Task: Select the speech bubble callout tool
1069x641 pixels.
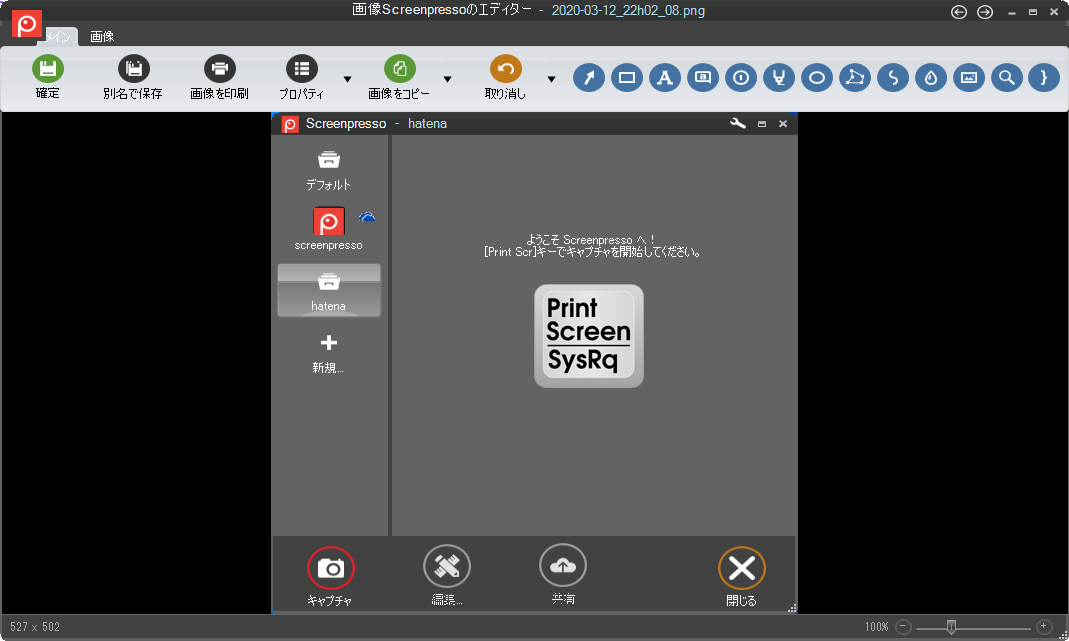Action: coord(703,78)
